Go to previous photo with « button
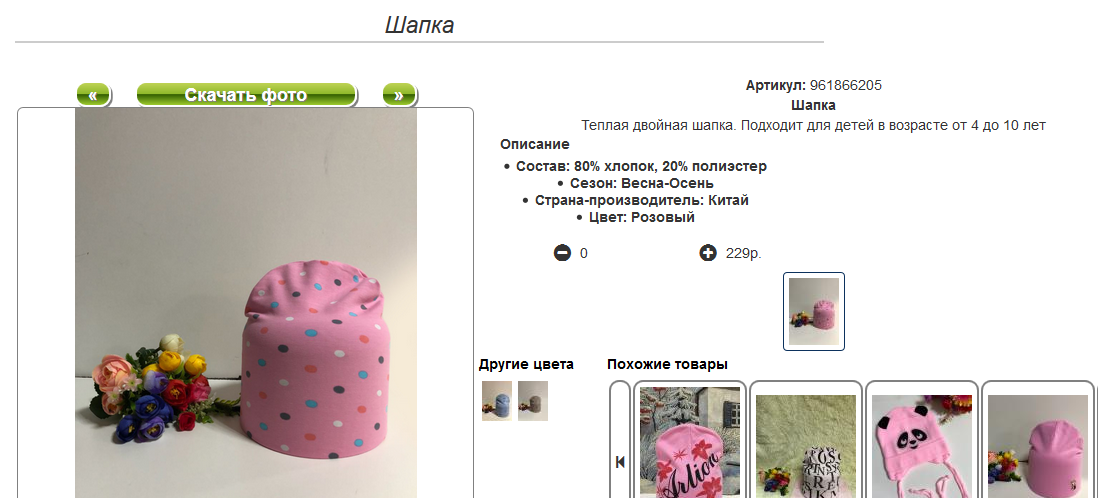The width and height of the screenshot is (1098, 498). pyautogui.click(x=93, y=95)
